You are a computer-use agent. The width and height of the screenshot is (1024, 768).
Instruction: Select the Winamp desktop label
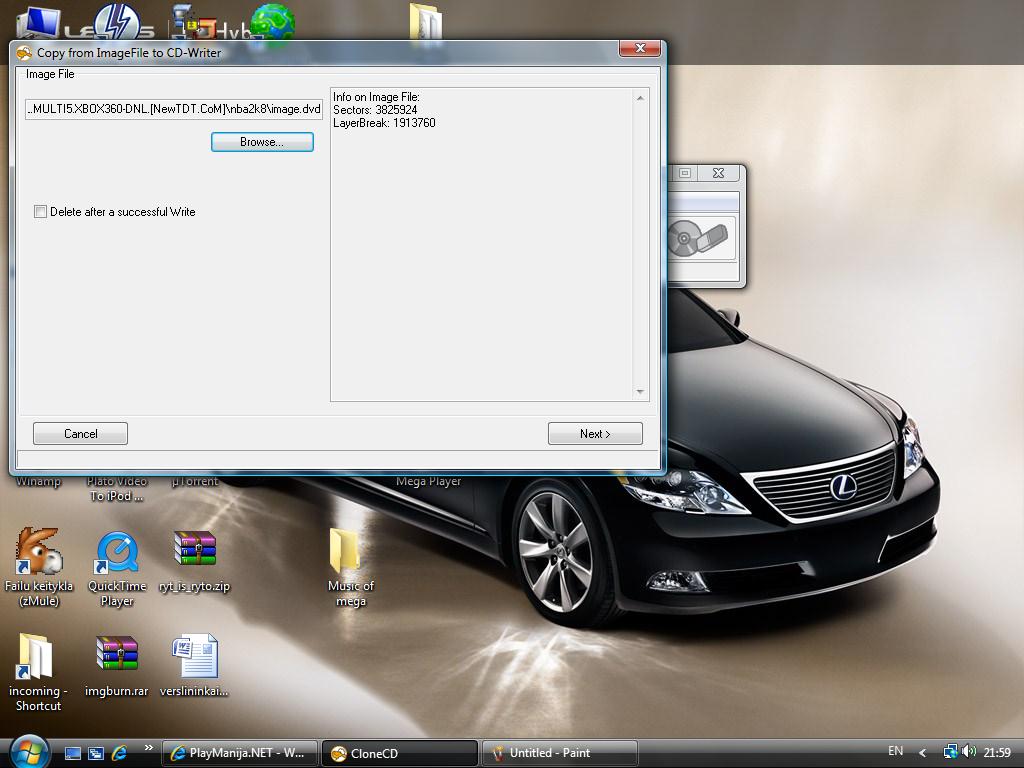pyautogui.click(x=38, y=481)
